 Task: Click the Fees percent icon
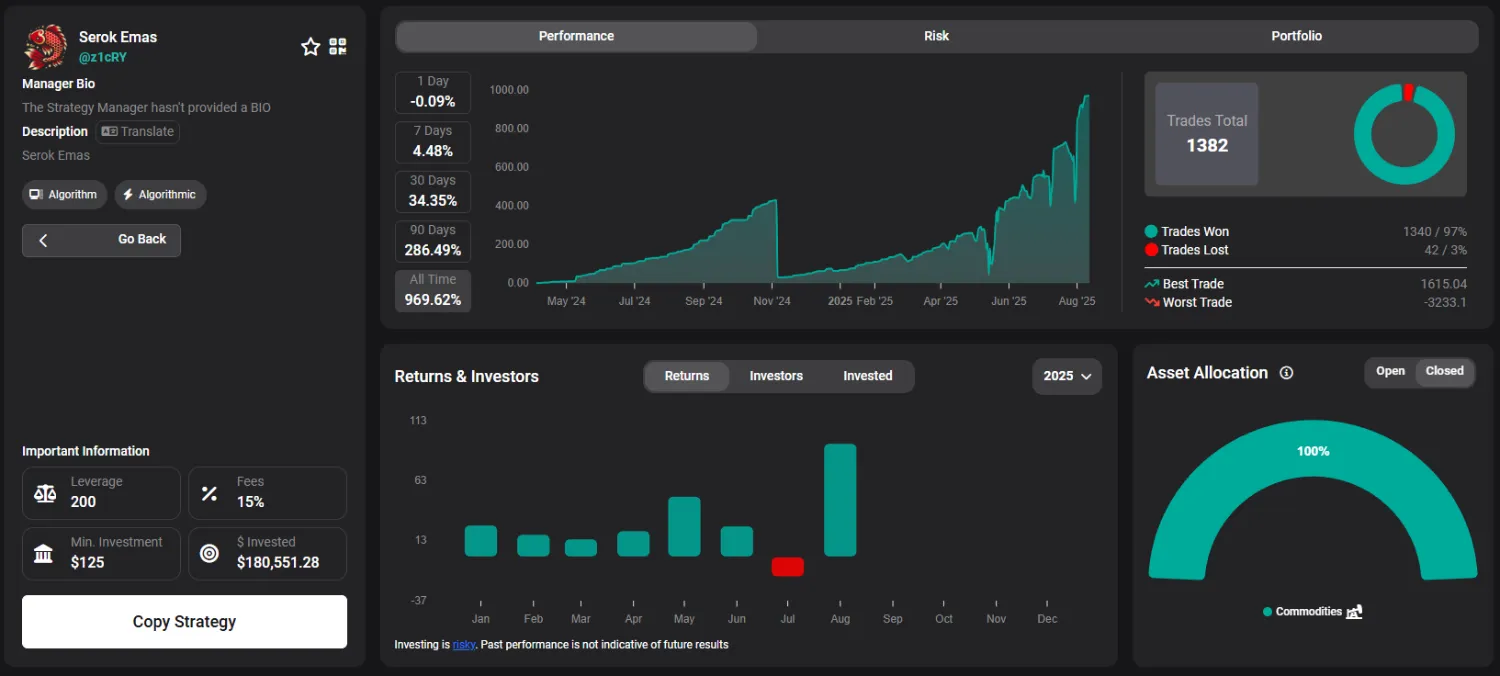click(x=209, y=493)
